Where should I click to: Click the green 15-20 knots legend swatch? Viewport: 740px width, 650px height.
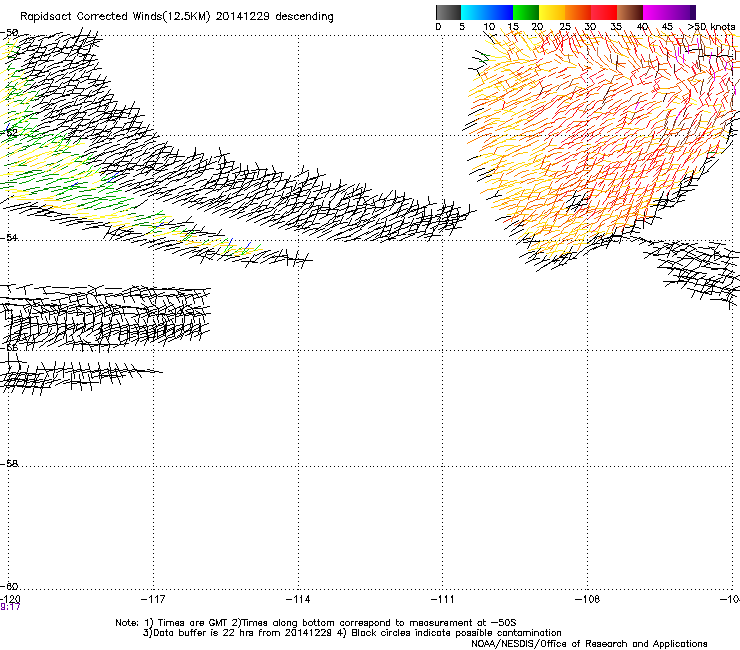coord(526,12)
